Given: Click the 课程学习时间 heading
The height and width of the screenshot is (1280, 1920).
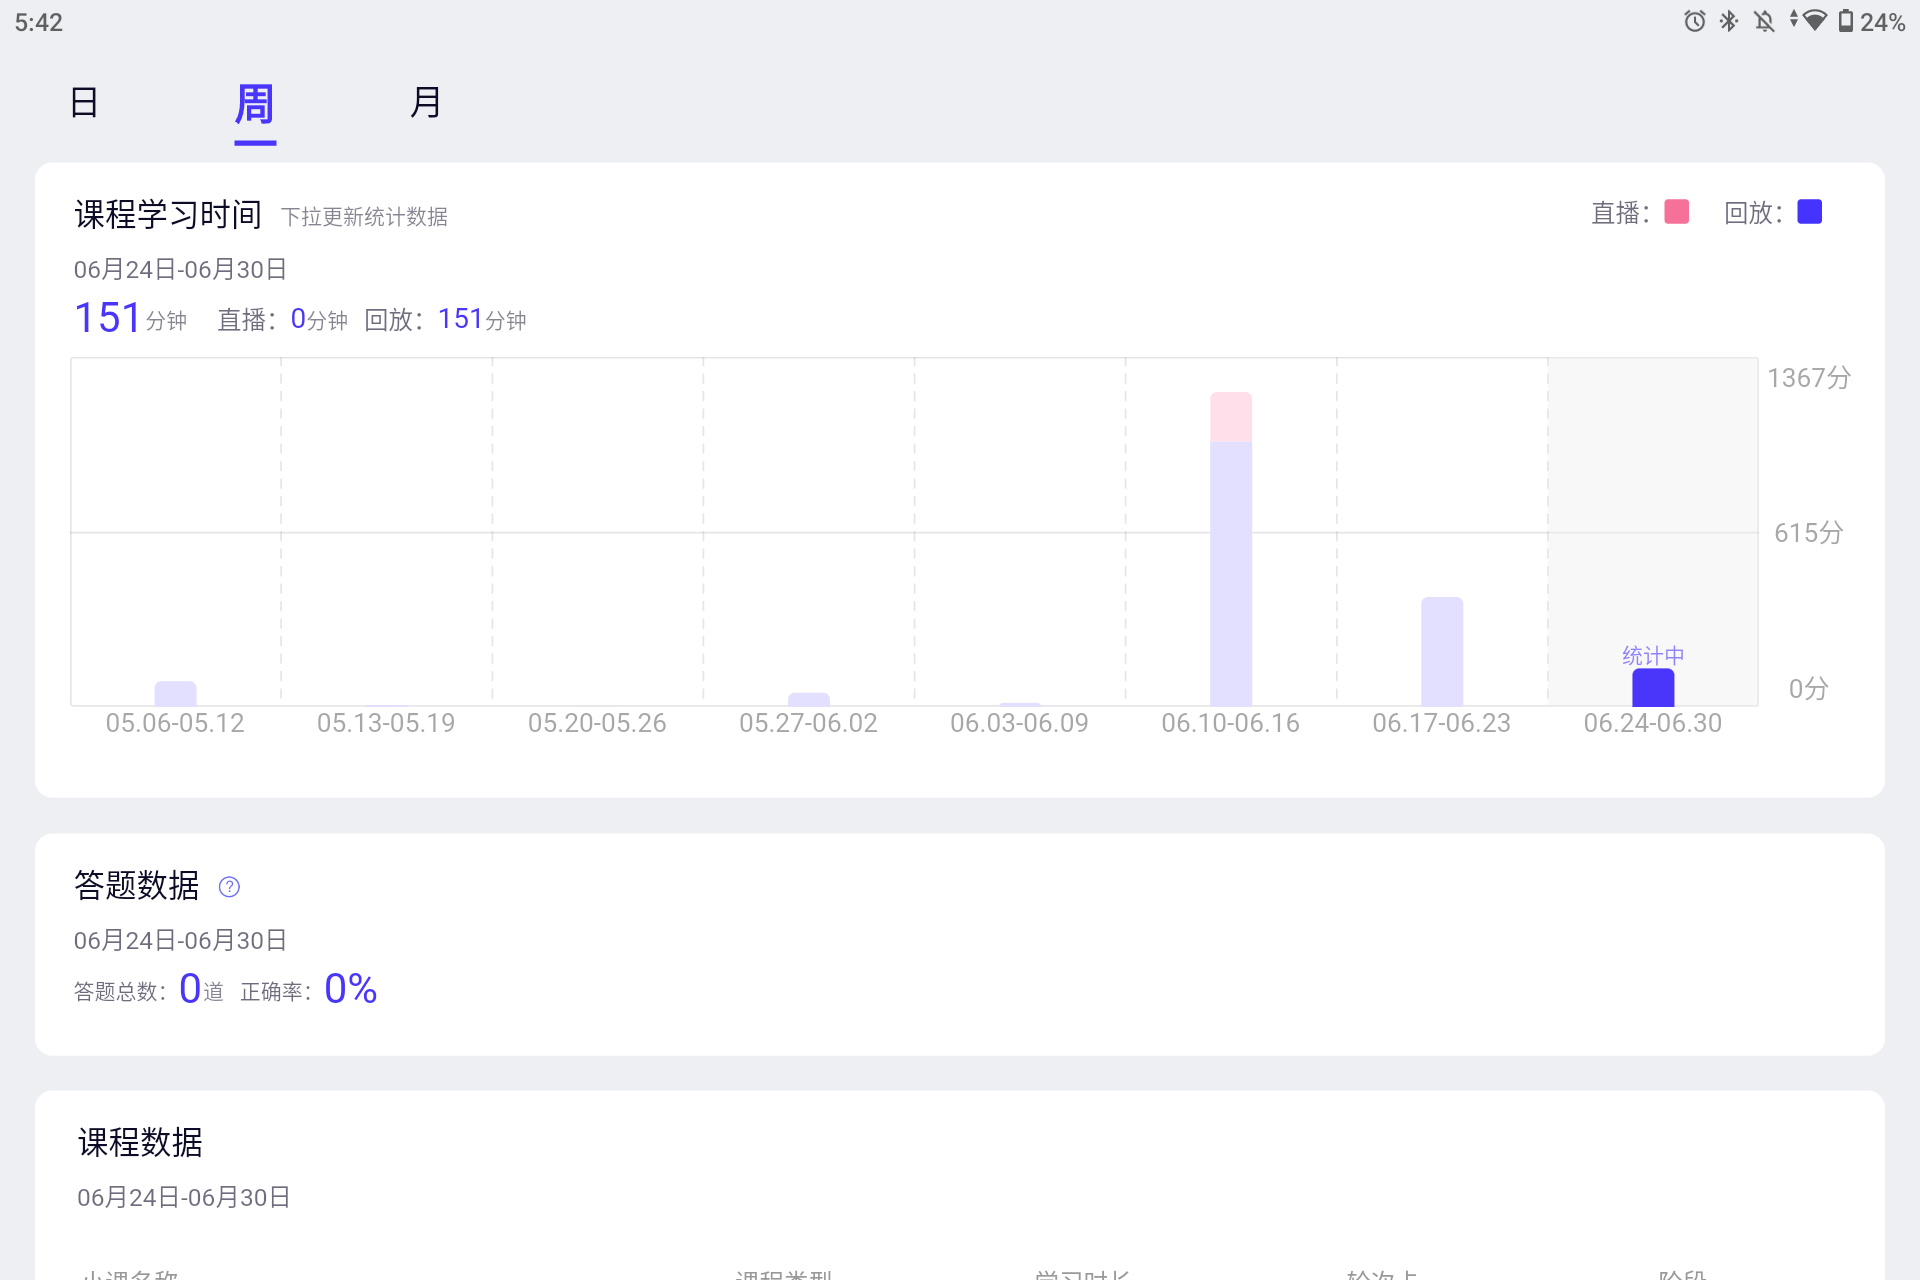Looking at the screenshot, I should pos(168,214).
